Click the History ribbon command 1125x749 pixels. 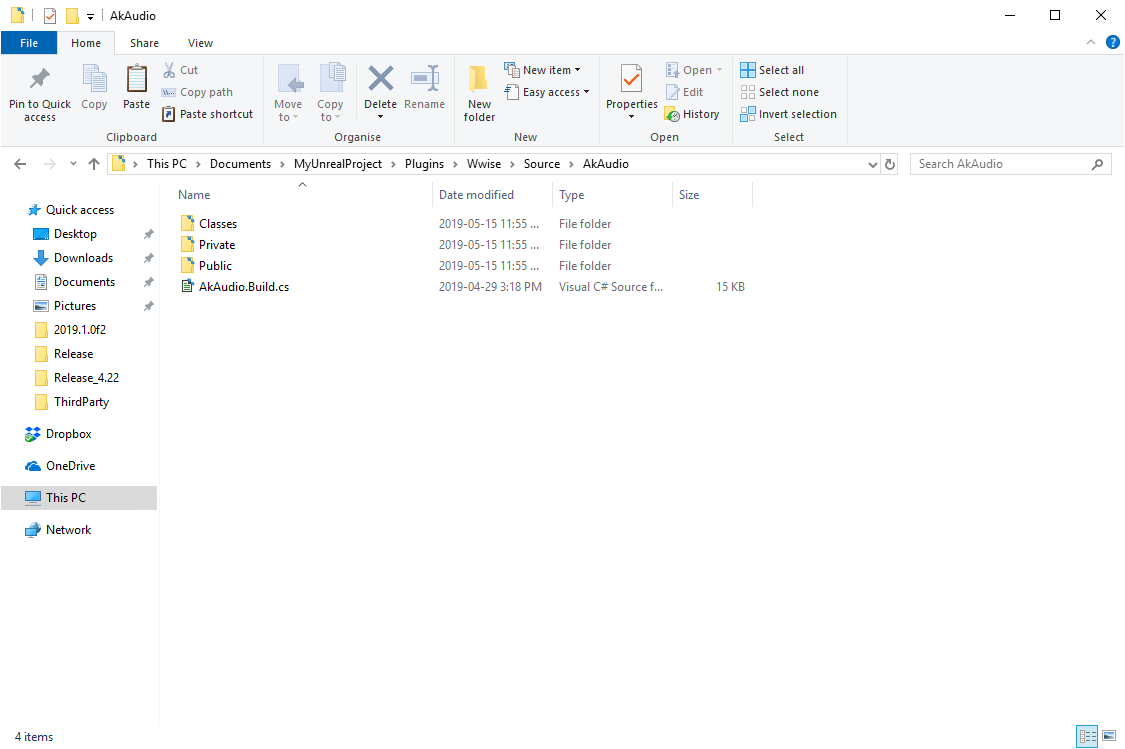point(692,114)
